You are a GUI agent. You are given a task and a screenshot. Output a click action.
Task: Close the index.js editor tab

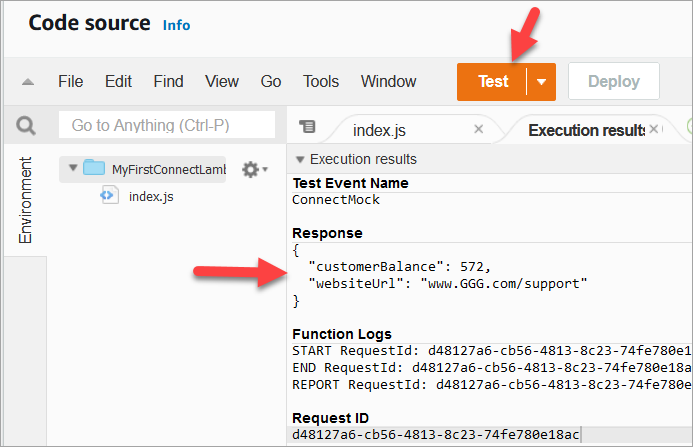point(478,129)
